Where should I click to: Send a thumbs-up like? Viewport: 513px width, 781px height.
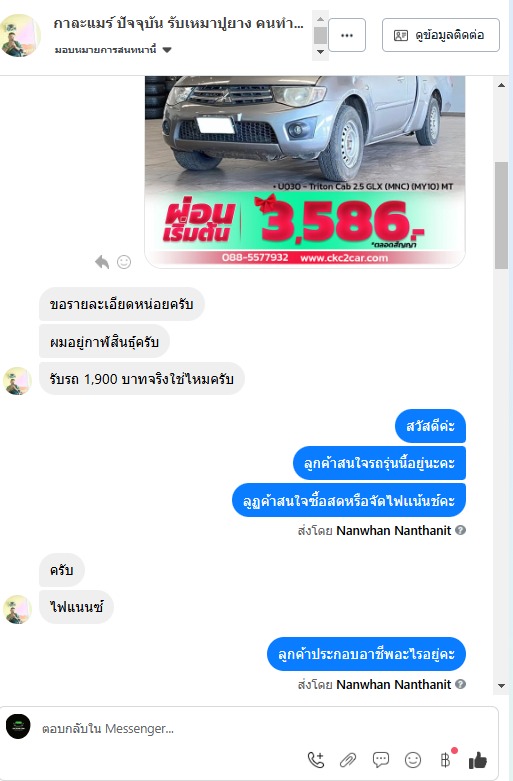(x=478, y=760)
